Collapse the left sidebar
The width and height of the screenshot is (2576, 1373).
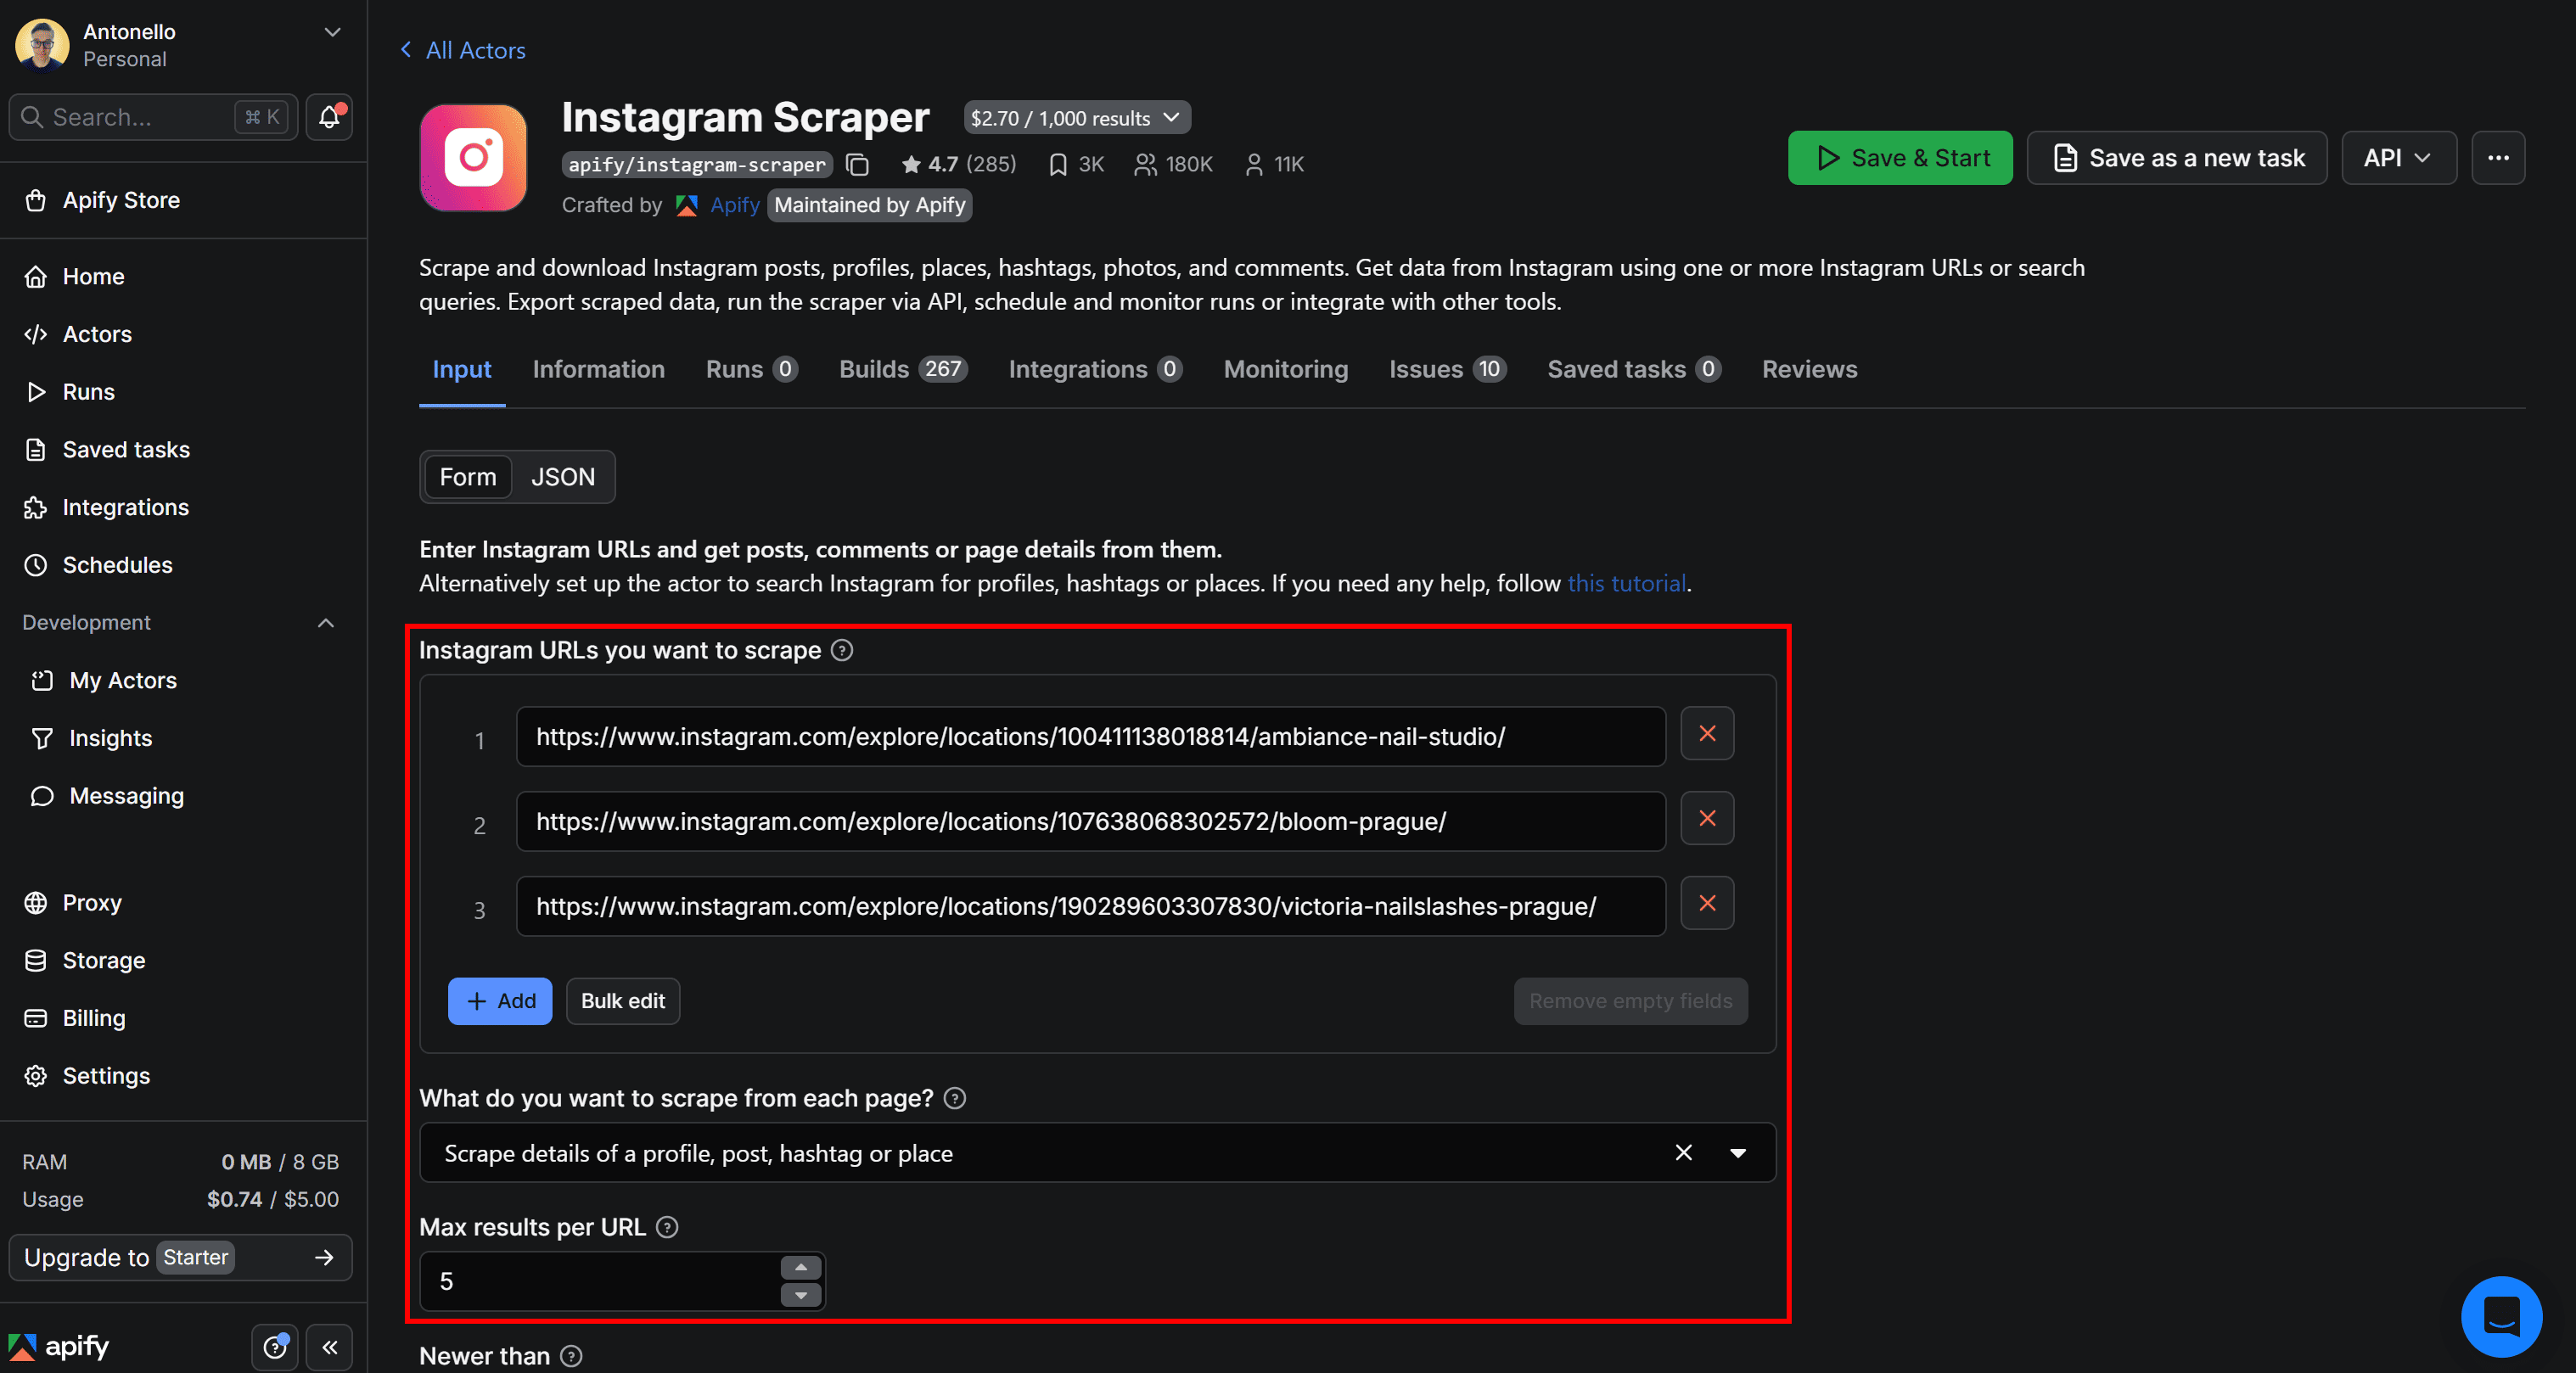pos(329,1347)
